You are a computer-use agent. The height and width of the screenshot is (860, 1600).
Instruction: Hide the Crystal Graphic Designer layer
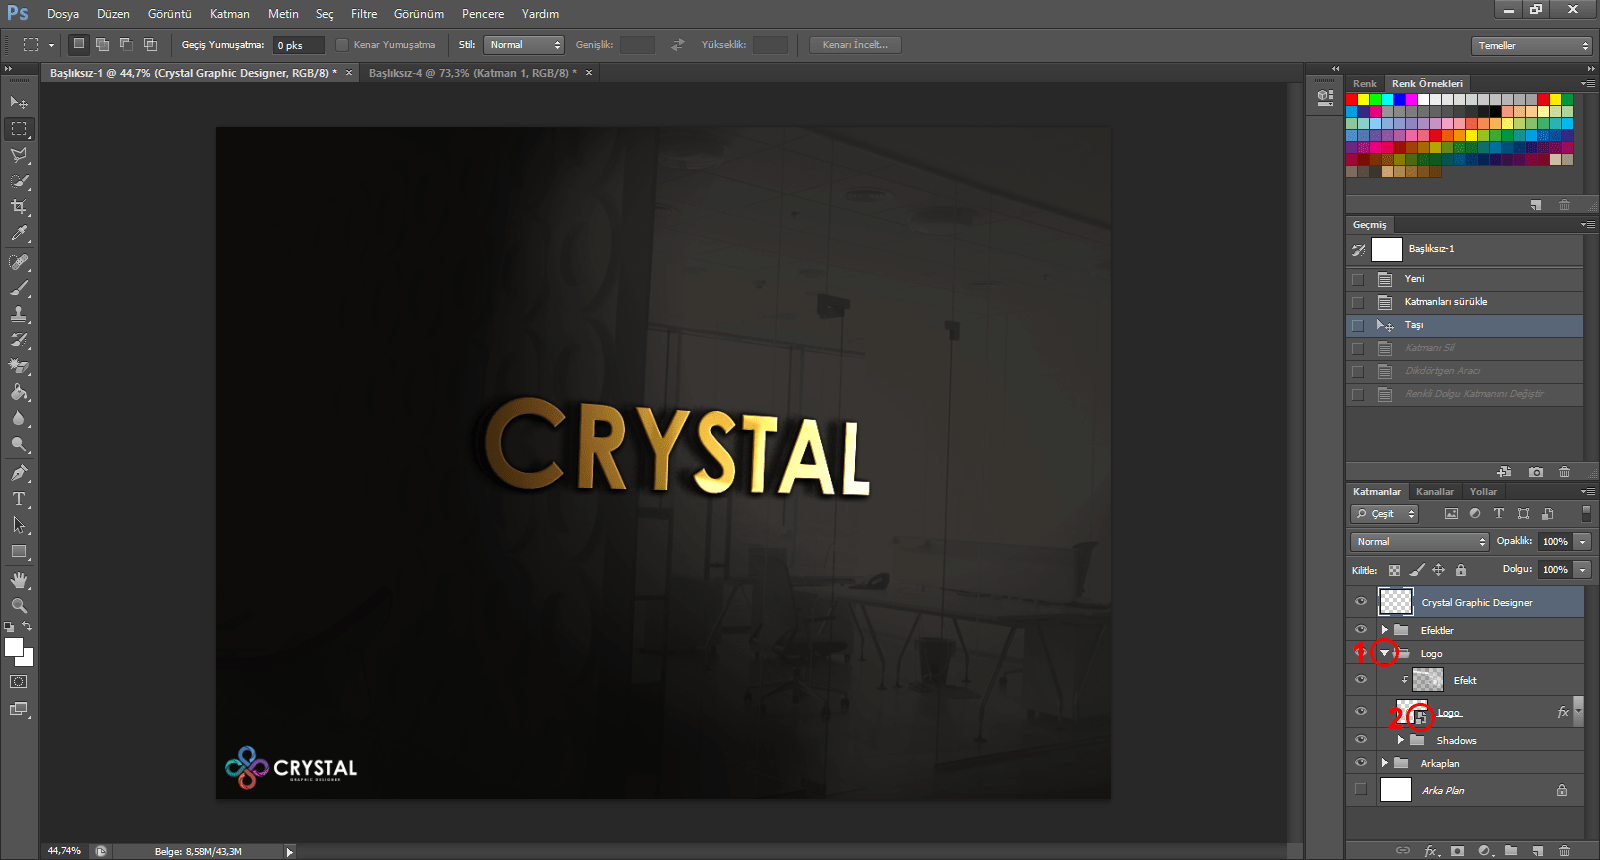[x=1360, y=602]
